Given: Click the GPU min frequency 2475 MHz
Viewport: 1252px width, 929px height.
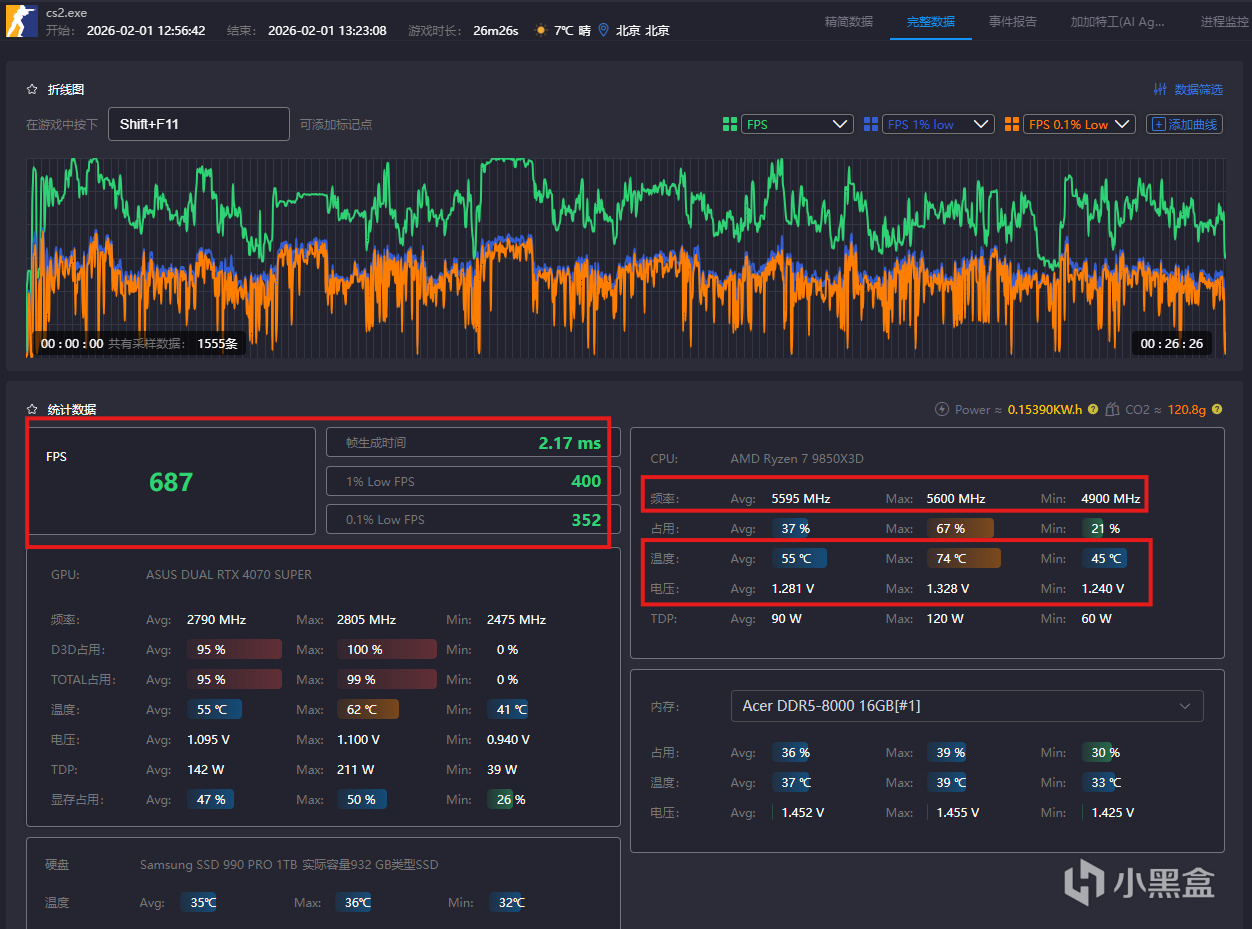Looking at the screenshot, I should coord(516,619).
